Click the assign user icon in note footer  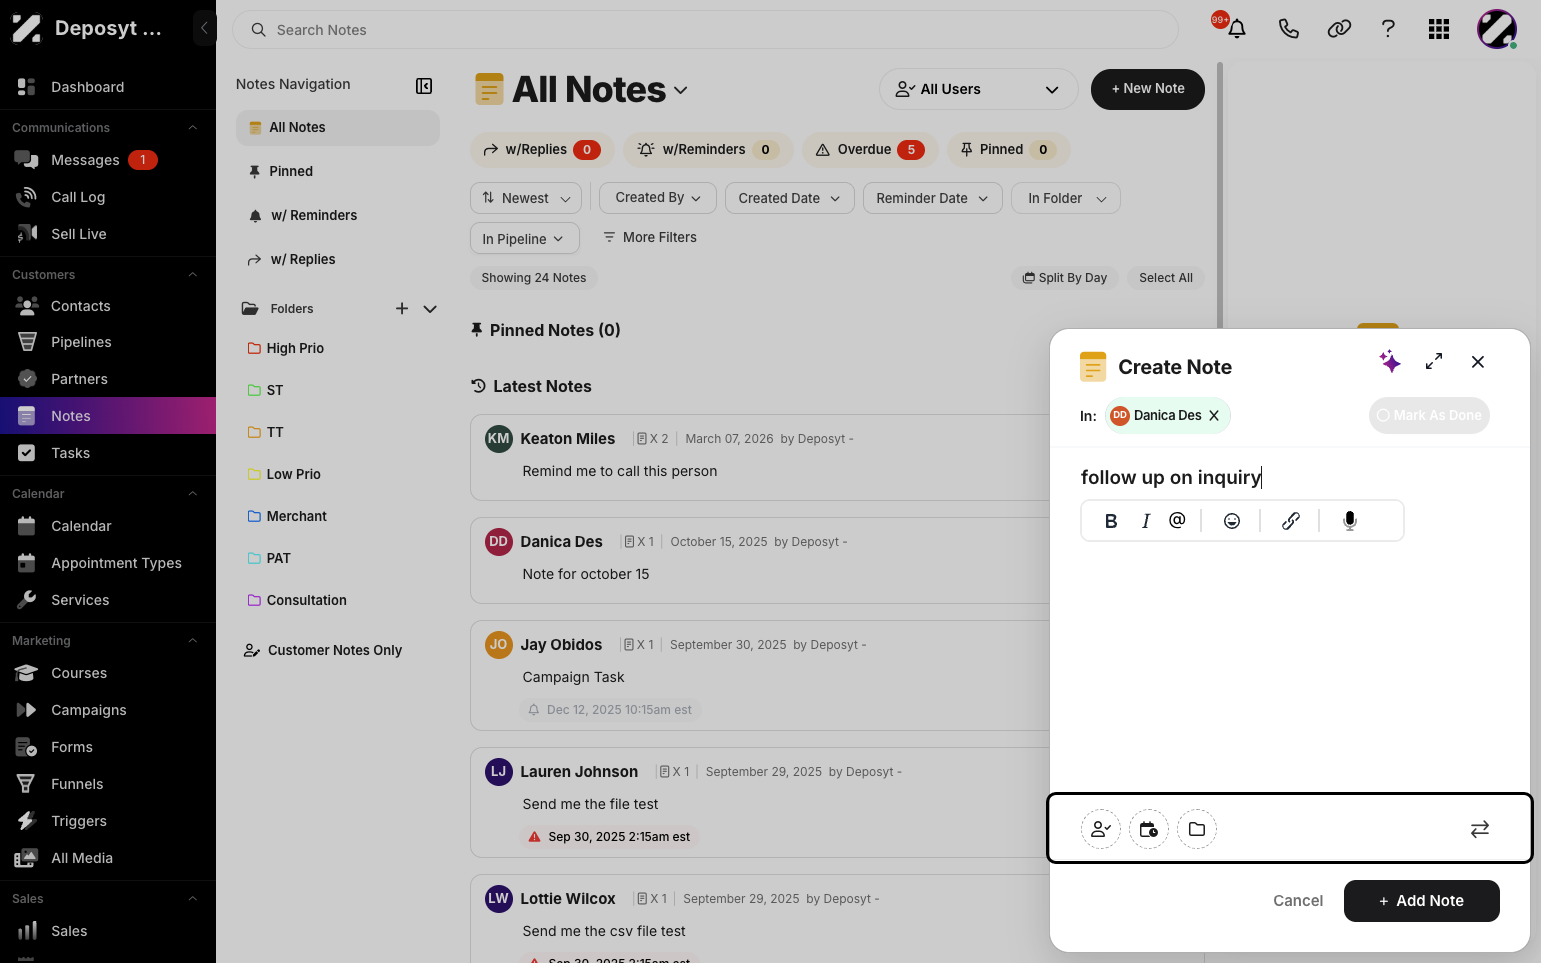tap(1101, 829)
